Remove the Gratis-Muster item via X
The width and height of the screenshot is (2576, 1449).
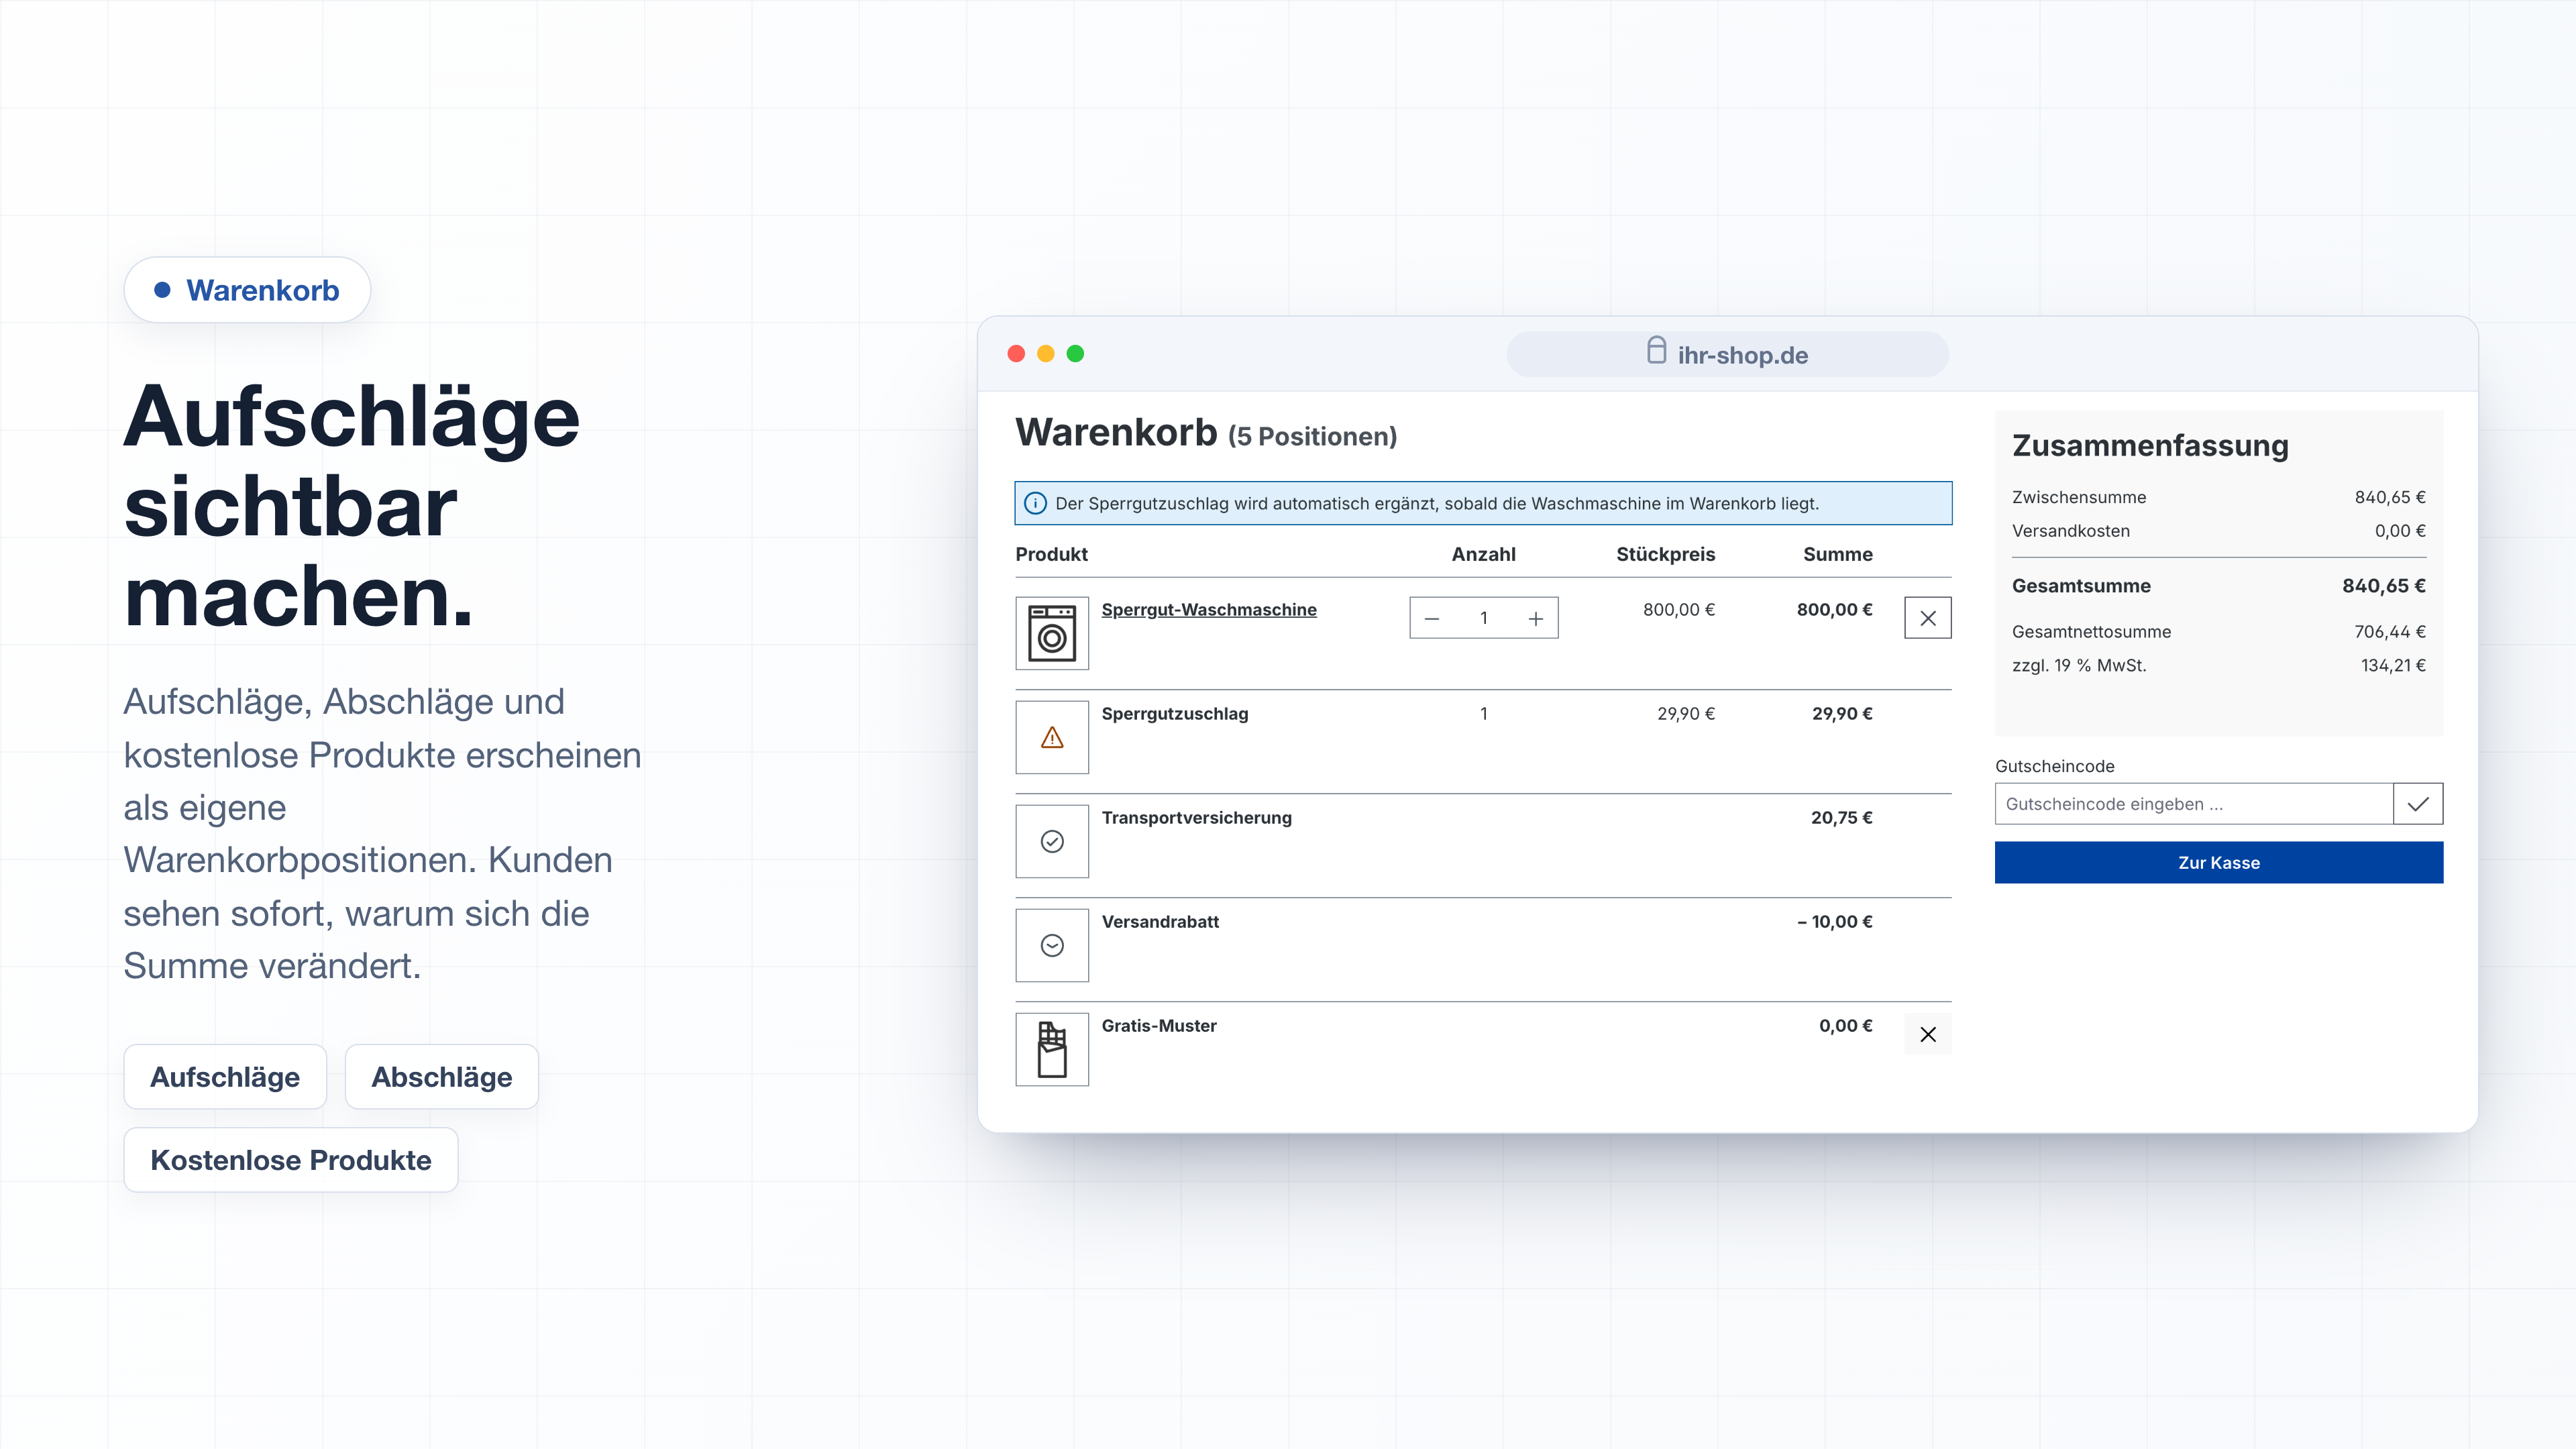pos(1928,1034)
